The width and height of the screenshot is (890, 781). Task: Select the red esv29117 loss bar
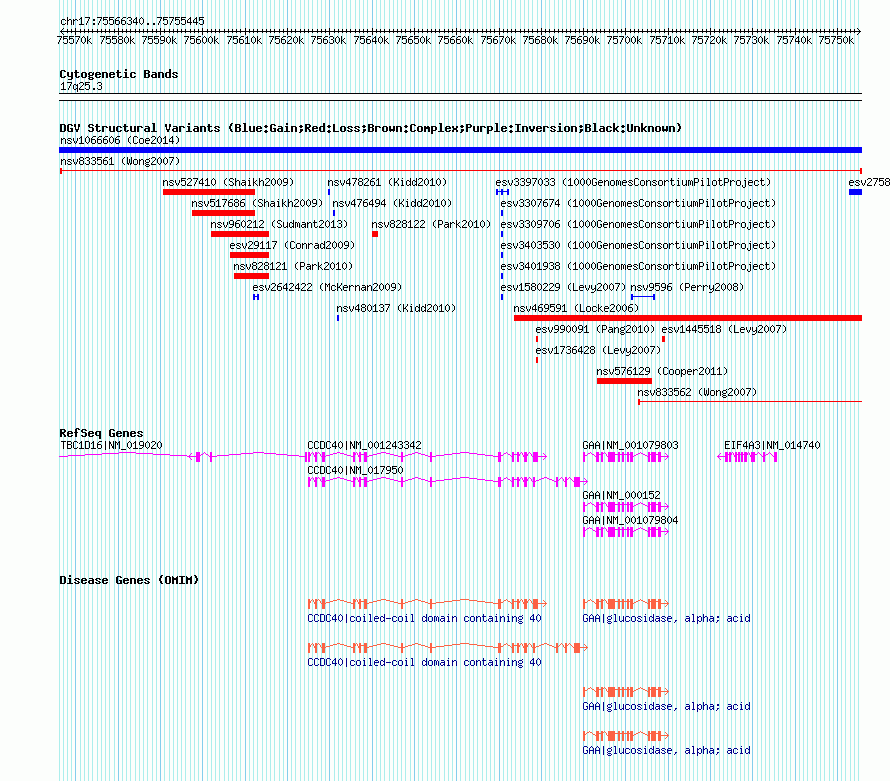click(250, 255)
